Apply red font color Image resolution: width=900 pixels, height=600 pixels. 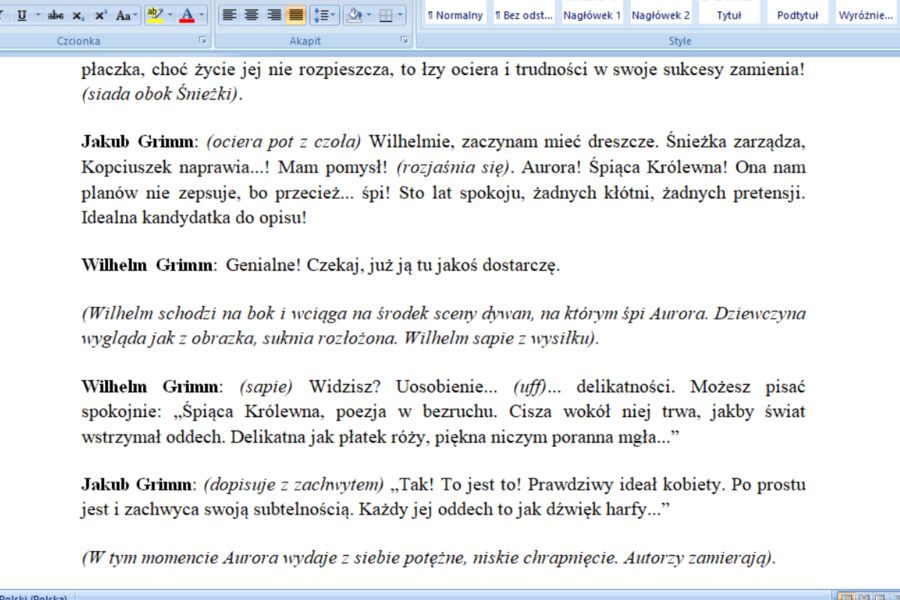[187, 15]
